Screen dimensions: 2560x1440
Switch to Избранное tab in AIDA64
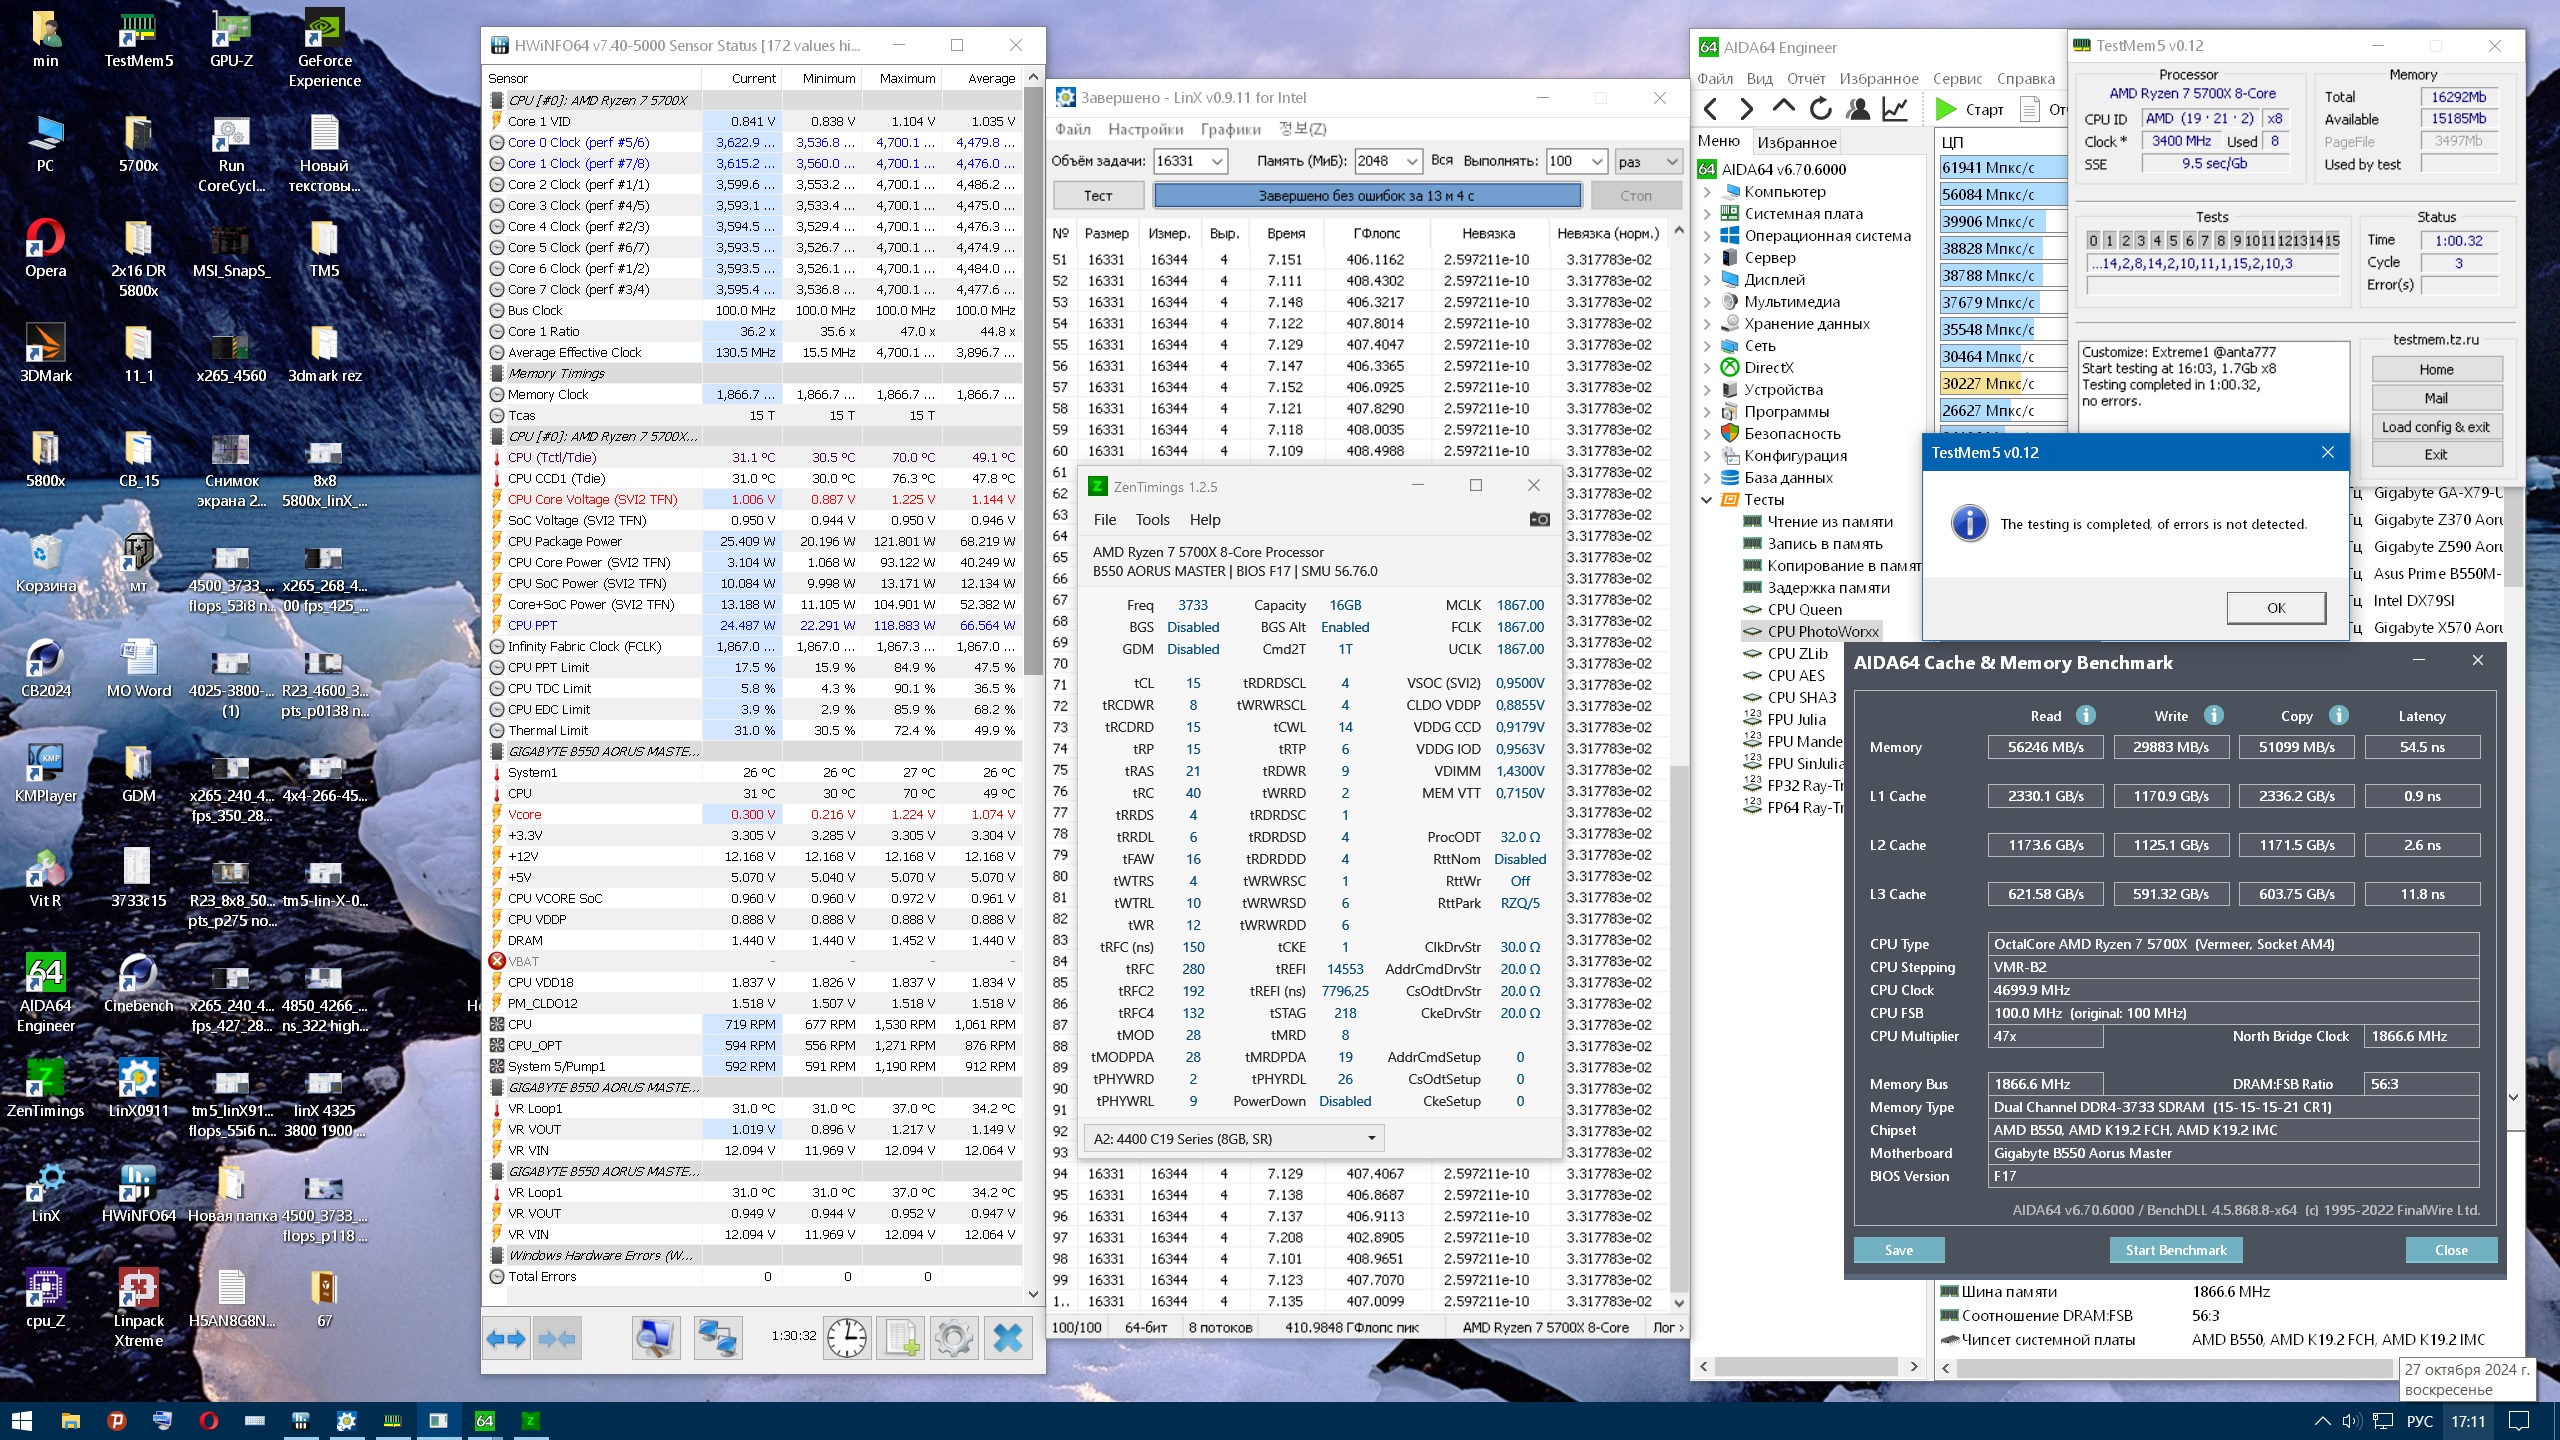(1796, 142)
